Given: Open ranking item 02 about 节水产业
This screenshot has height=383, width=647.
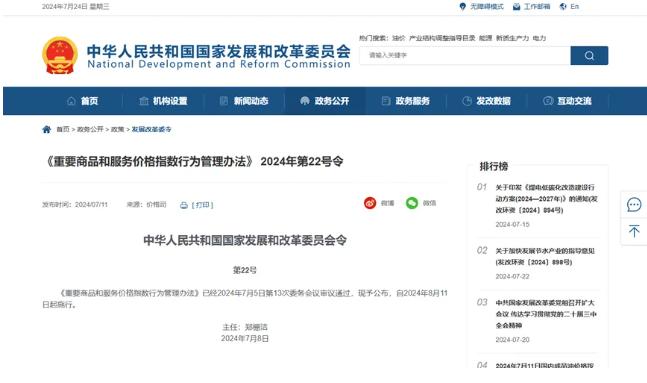Looking at the screenshot, I should (545, 256).
